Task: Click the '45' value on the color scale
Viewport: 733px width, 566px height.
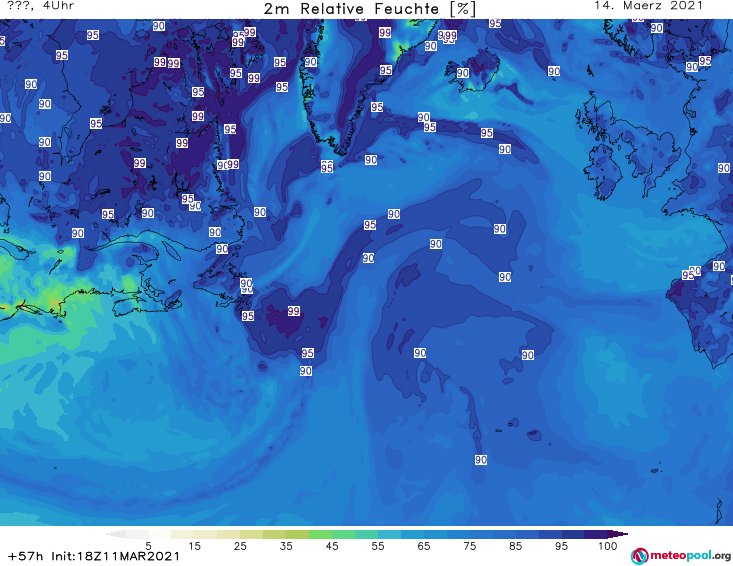Action: pos(332,546)
